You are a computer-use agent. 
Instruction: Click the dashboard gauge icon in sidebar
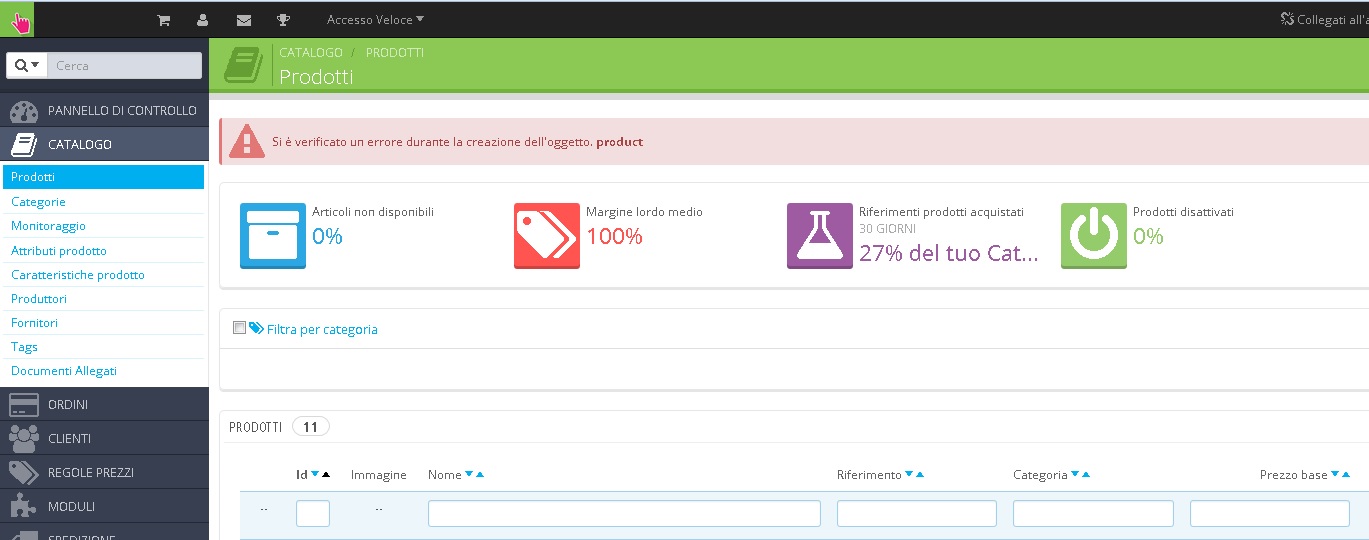coord(24,111)
